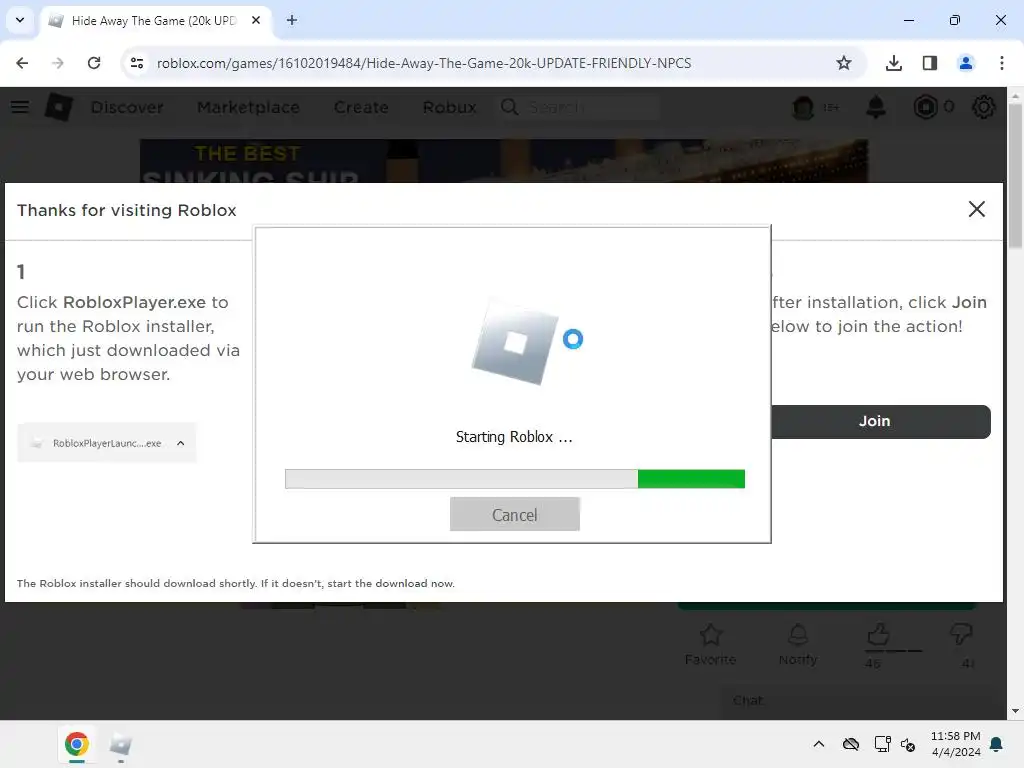This screenshot has height=768, width=1024.
Task: Open the tab search dropdown arrow
Action: pyautogui.click(x=20, y=20)
